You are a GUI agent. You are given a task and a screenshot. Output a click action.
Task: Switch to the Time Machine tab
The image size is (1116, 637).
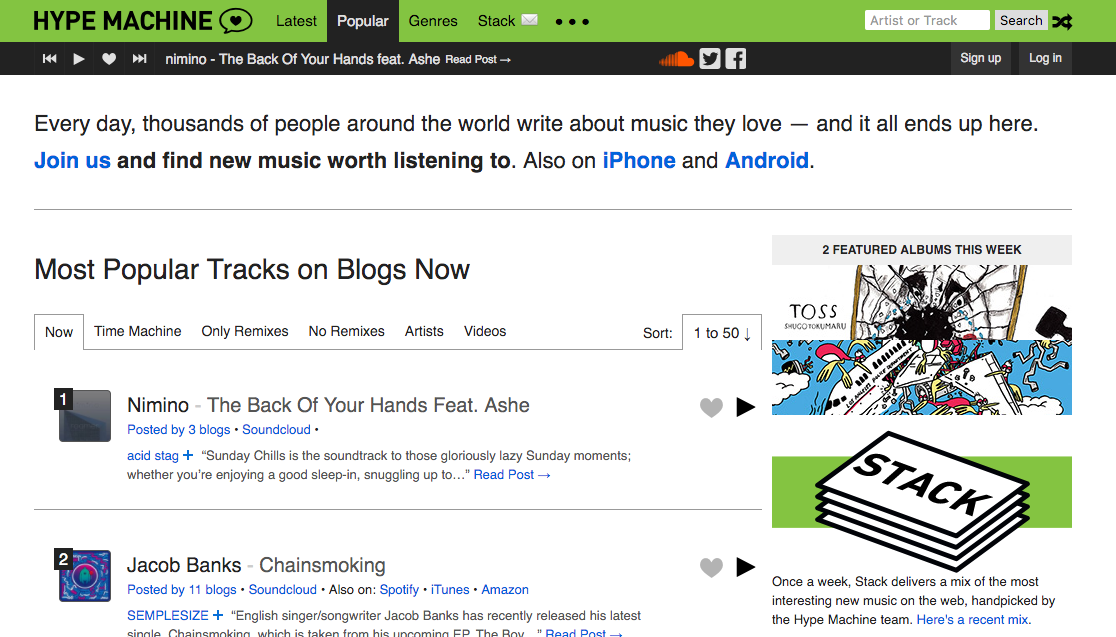coord(137,331)
